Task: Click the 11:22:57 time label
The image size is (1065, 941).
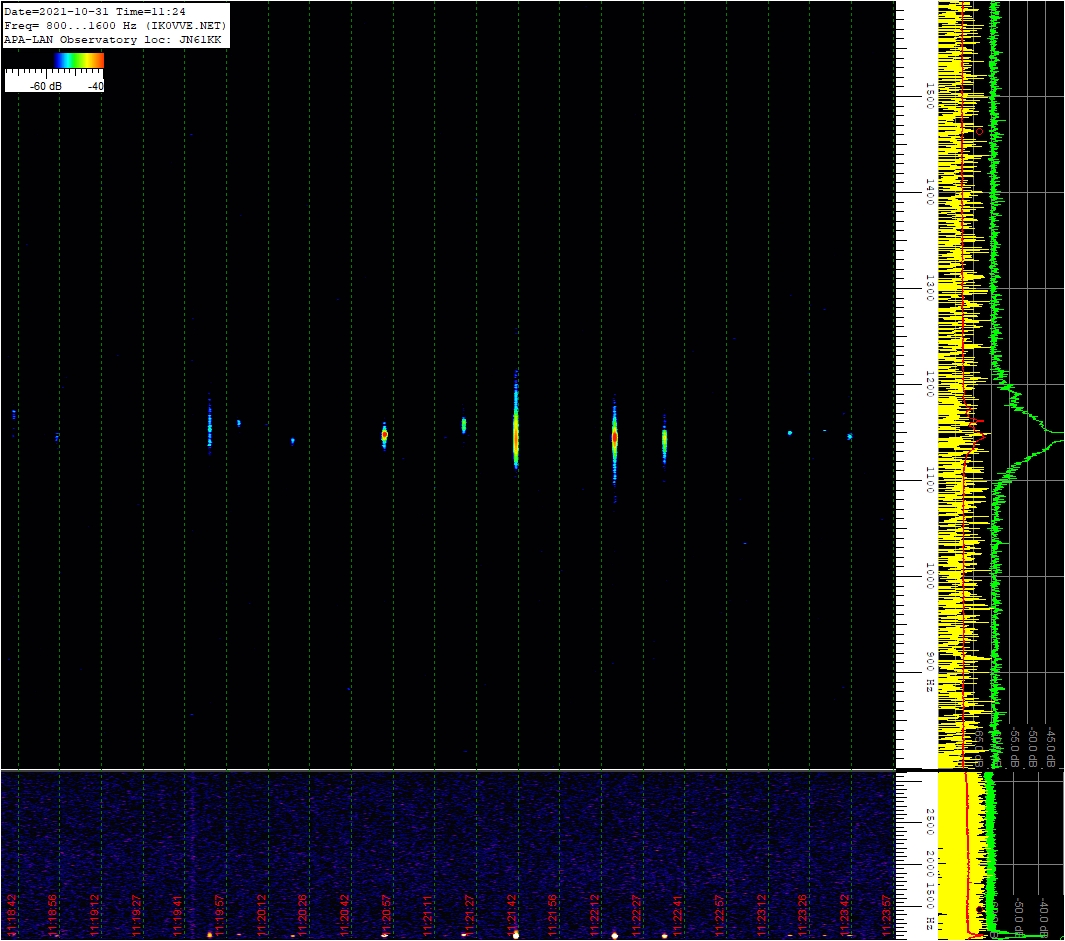Action: [x=720, y=915]
